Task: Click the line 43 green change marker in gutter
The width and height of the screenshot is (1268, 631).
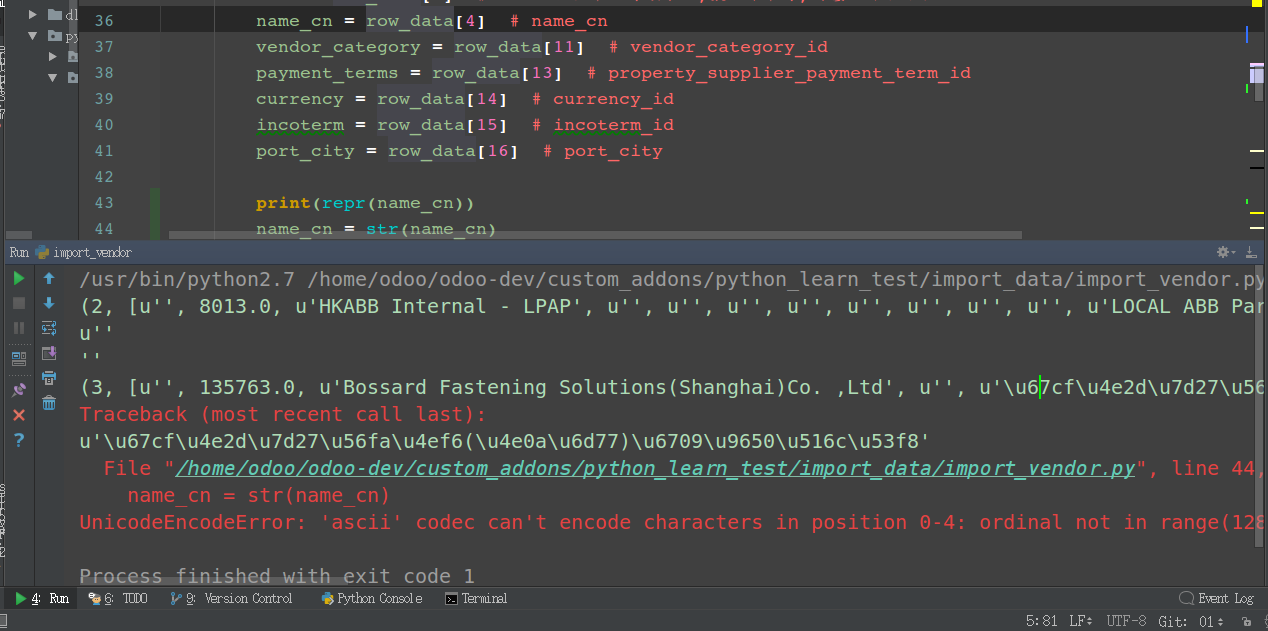Action: click(x=155, y=203)
